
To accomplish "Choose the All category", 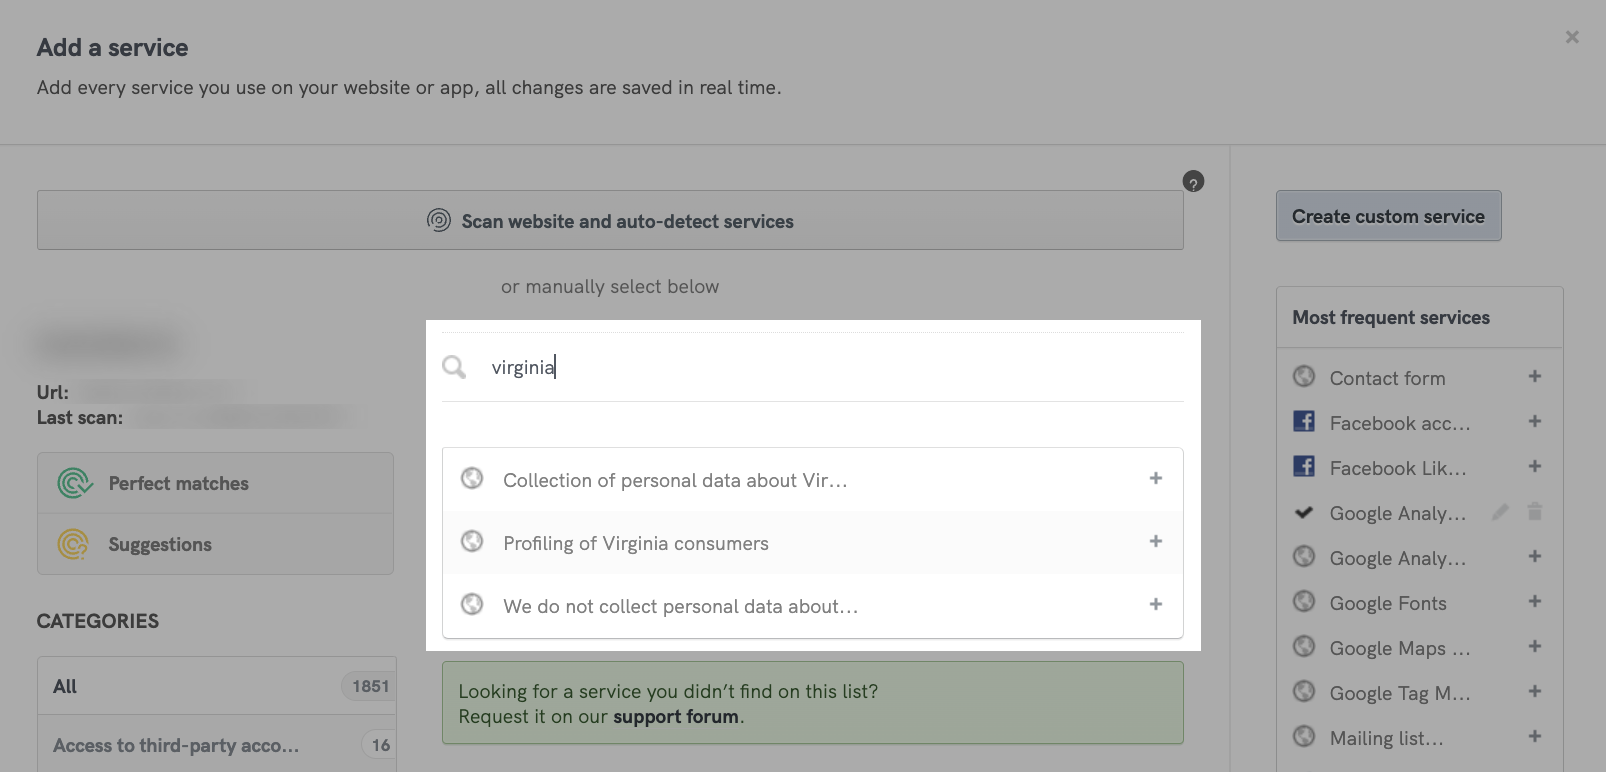I will (x=216, y=686).
